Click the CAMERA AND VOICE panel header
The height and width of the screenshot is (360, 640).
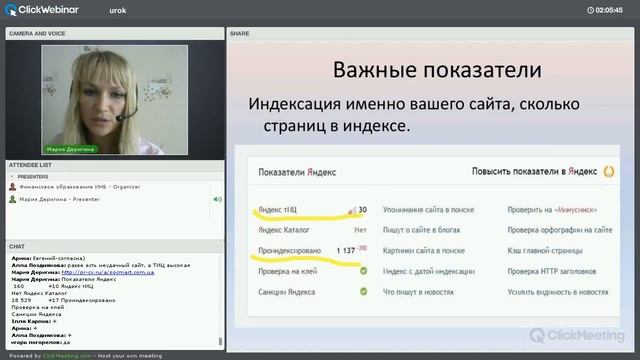pos(115,33)
